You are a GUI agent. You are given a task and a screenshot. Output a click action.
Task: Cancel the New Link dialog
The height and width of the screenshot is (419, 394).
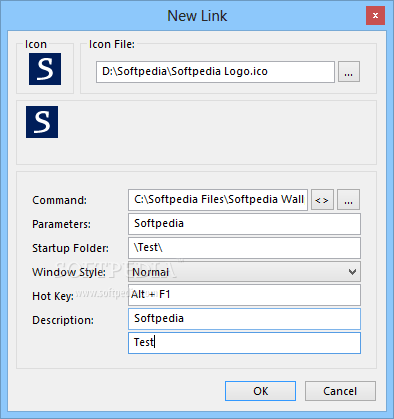[x=340, y=391]
